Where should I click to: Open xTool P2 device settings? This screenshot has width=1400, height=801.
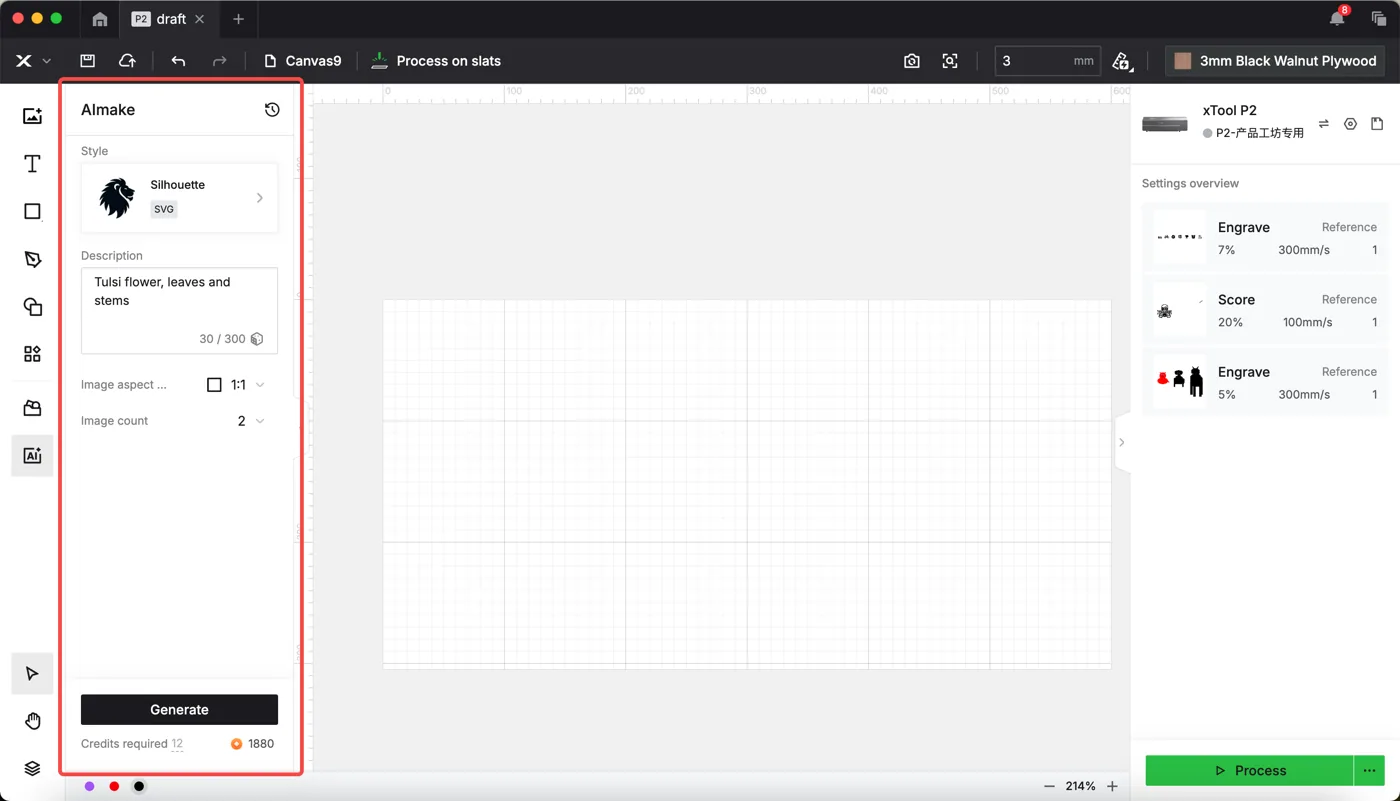click(1350, 124)
